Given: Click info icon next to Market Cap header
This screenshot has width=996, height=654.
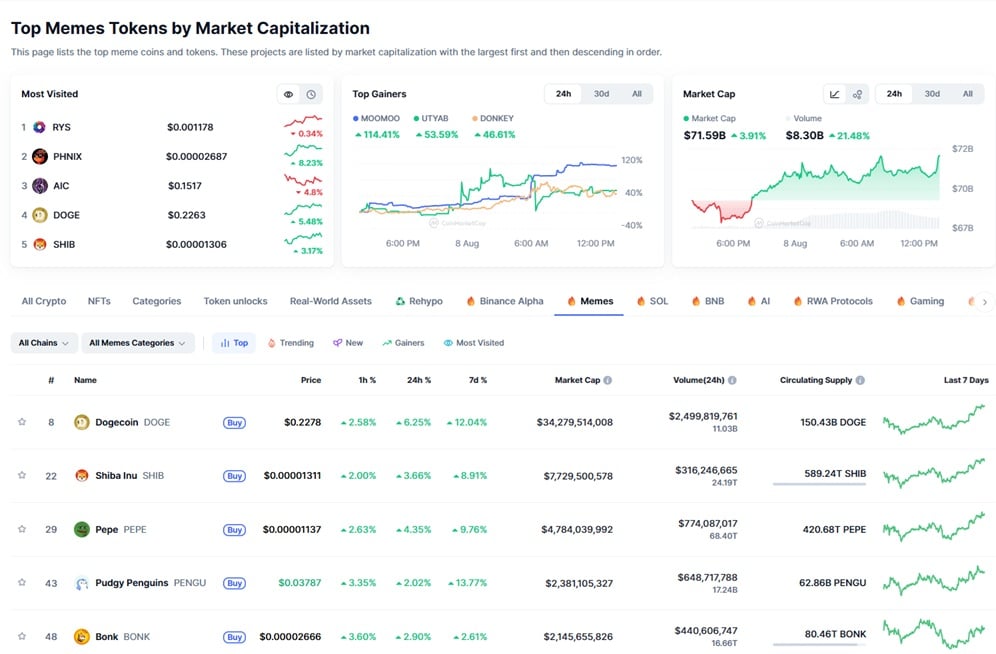Looking at the screenshot, I should tap(608, 380).
